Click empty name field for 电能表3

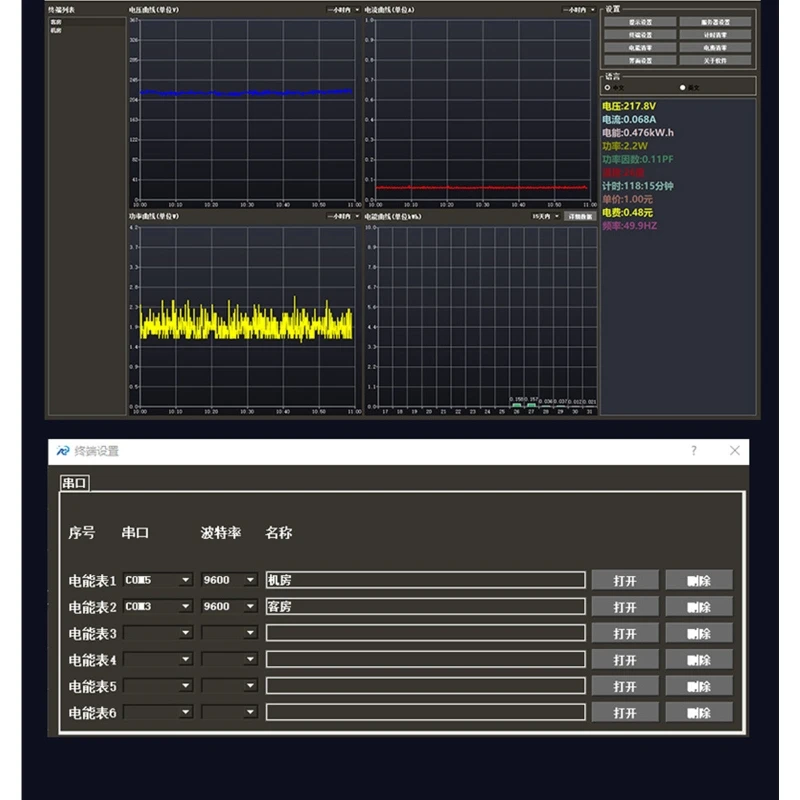[x=426, y=633]
